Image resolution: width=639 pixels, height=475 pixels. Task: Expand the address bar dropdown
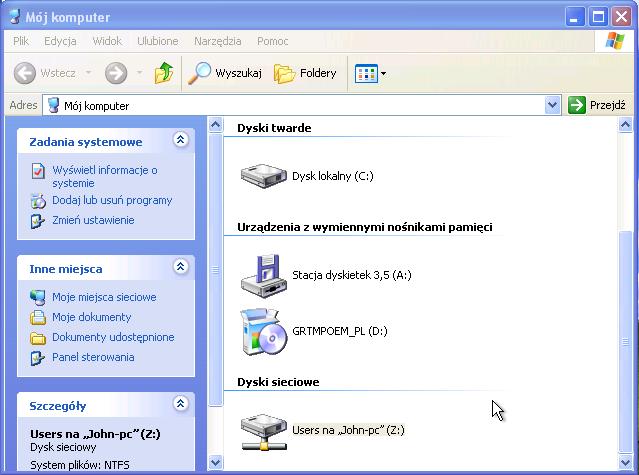click(552, 106)
